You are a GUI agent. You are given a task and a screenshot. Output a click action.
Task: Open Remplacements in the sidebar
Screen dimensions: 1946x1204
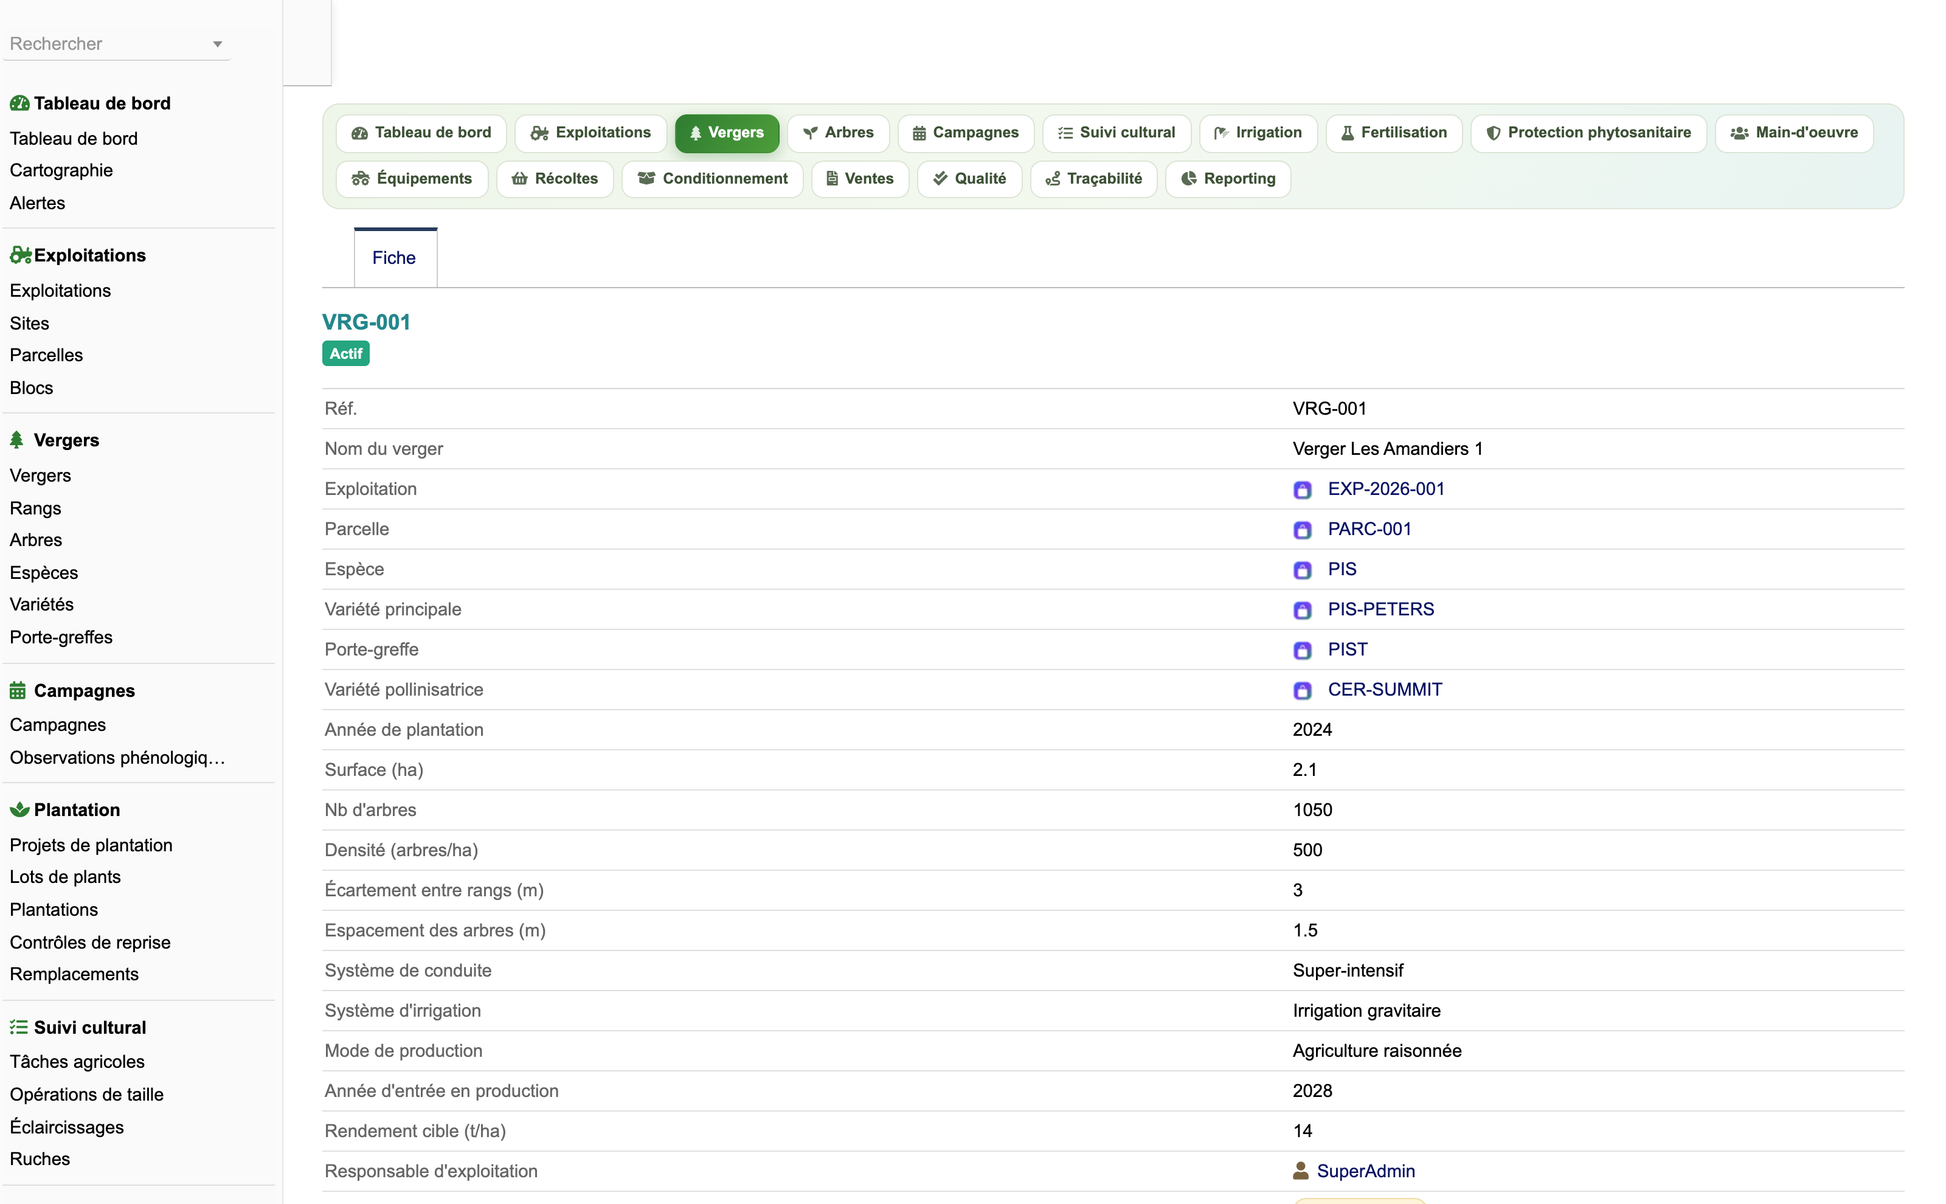[x=74, y=974]
